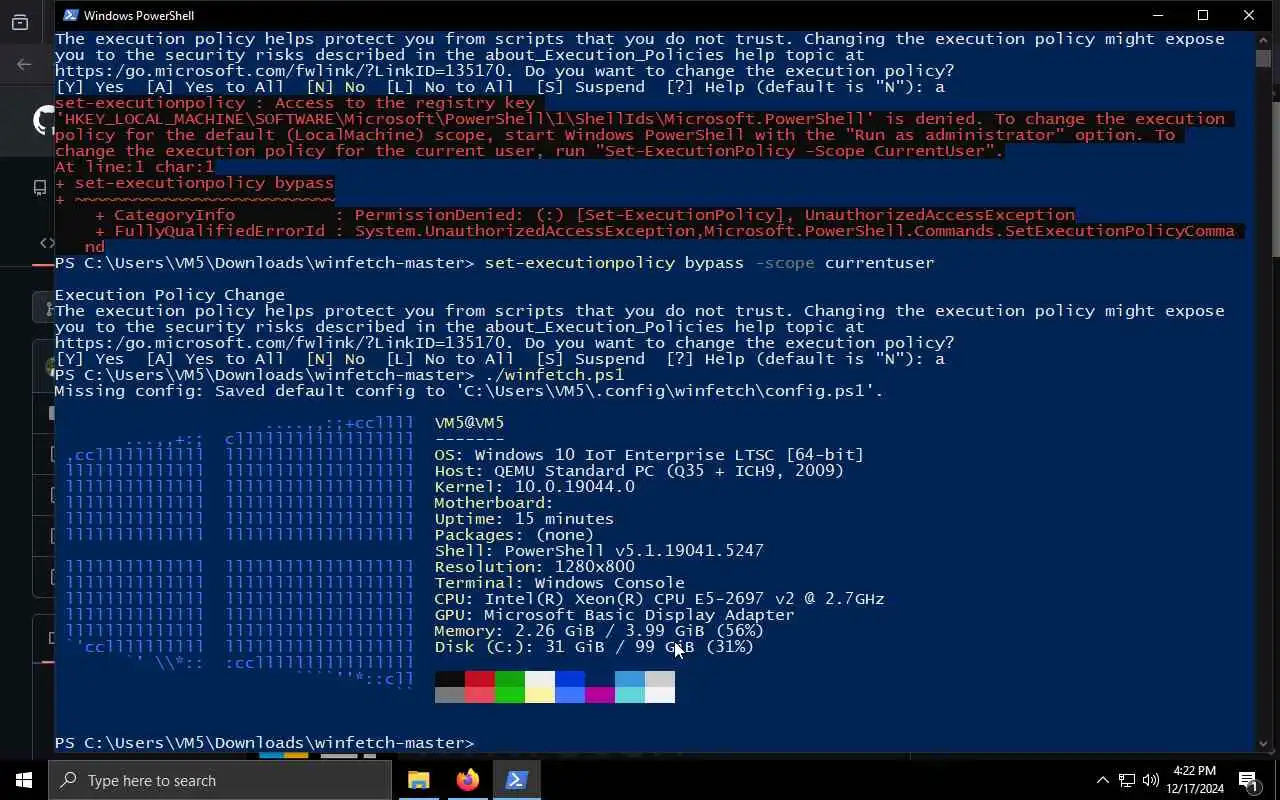Open the volume control tray icon
The height and width of the screenshot is (800, 1280).
click(1150, 780)
